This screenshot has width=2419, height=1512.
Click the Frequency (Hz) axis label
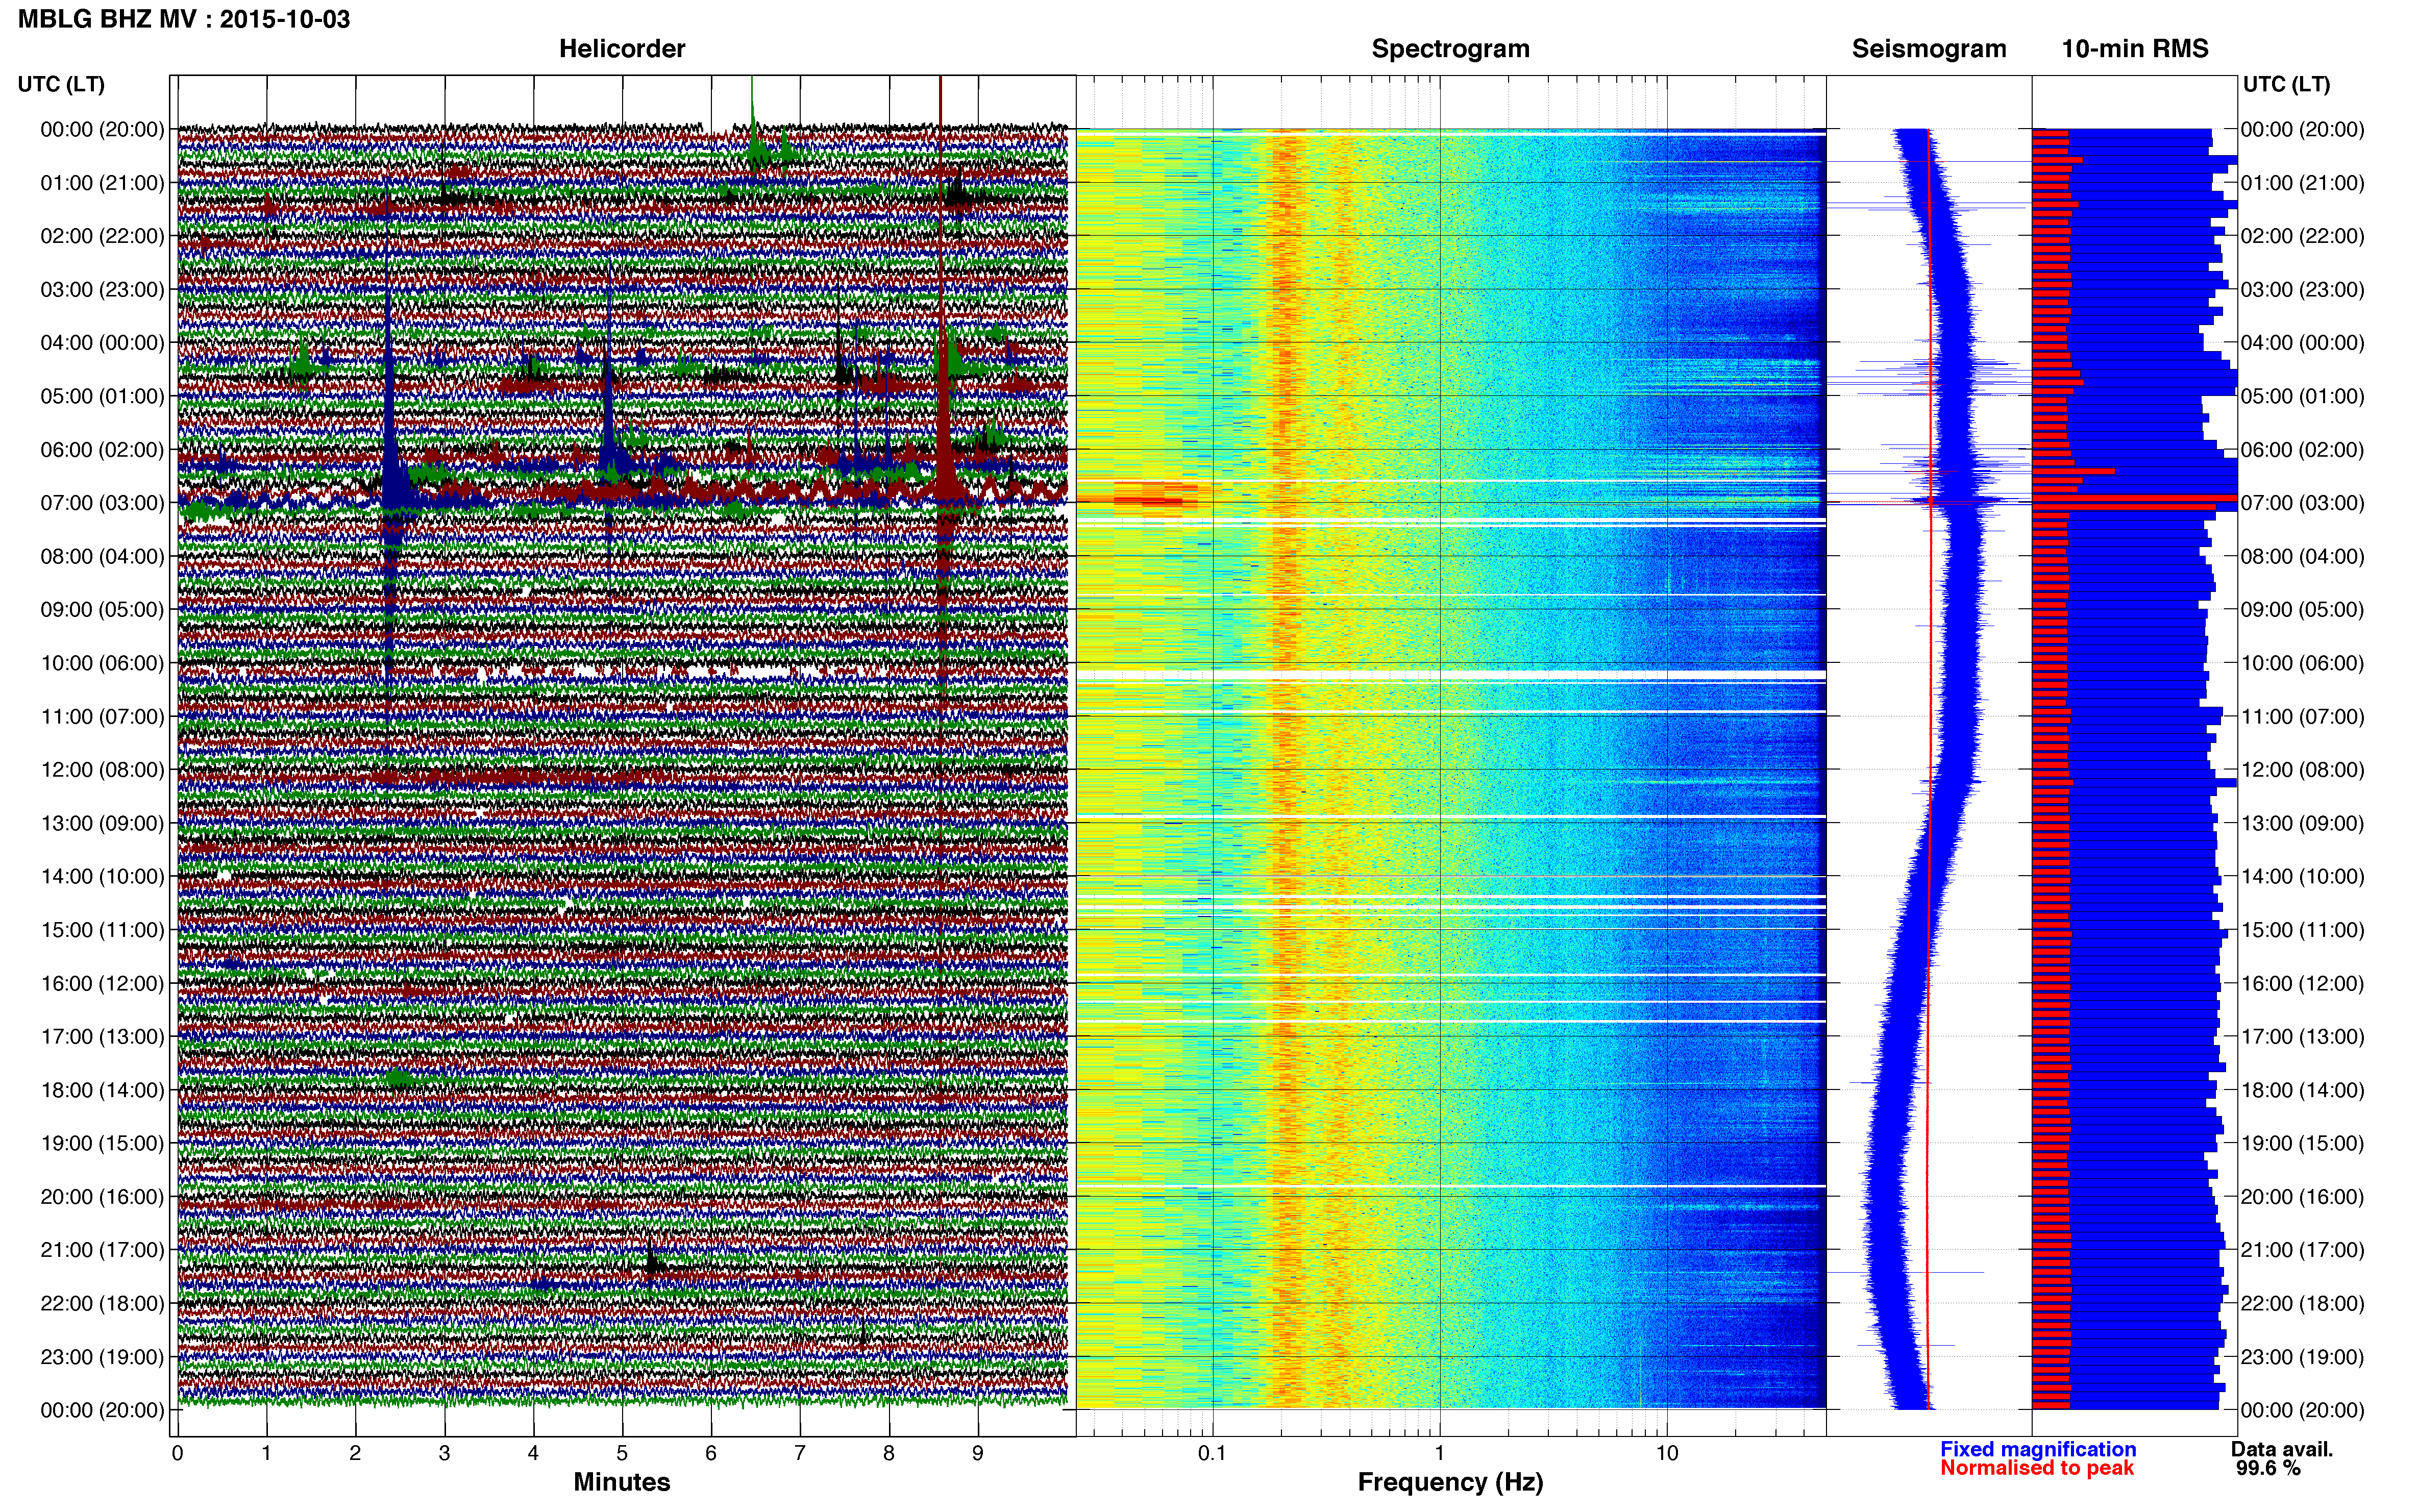tap(1450, 1482)
